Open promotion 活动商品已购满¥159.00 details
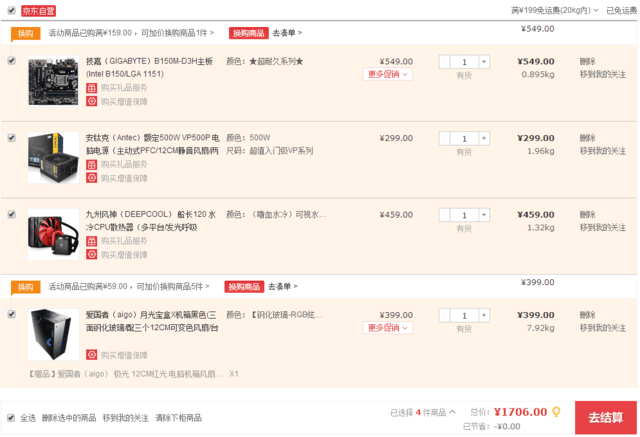Viewport: 640px width, 437px height. pyautogui.click(x=131, y=33)
